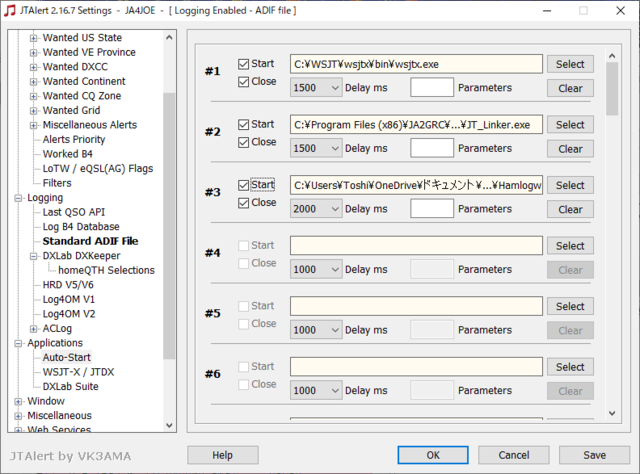Open the #1 Delay ms dropdown

[316, 88]
